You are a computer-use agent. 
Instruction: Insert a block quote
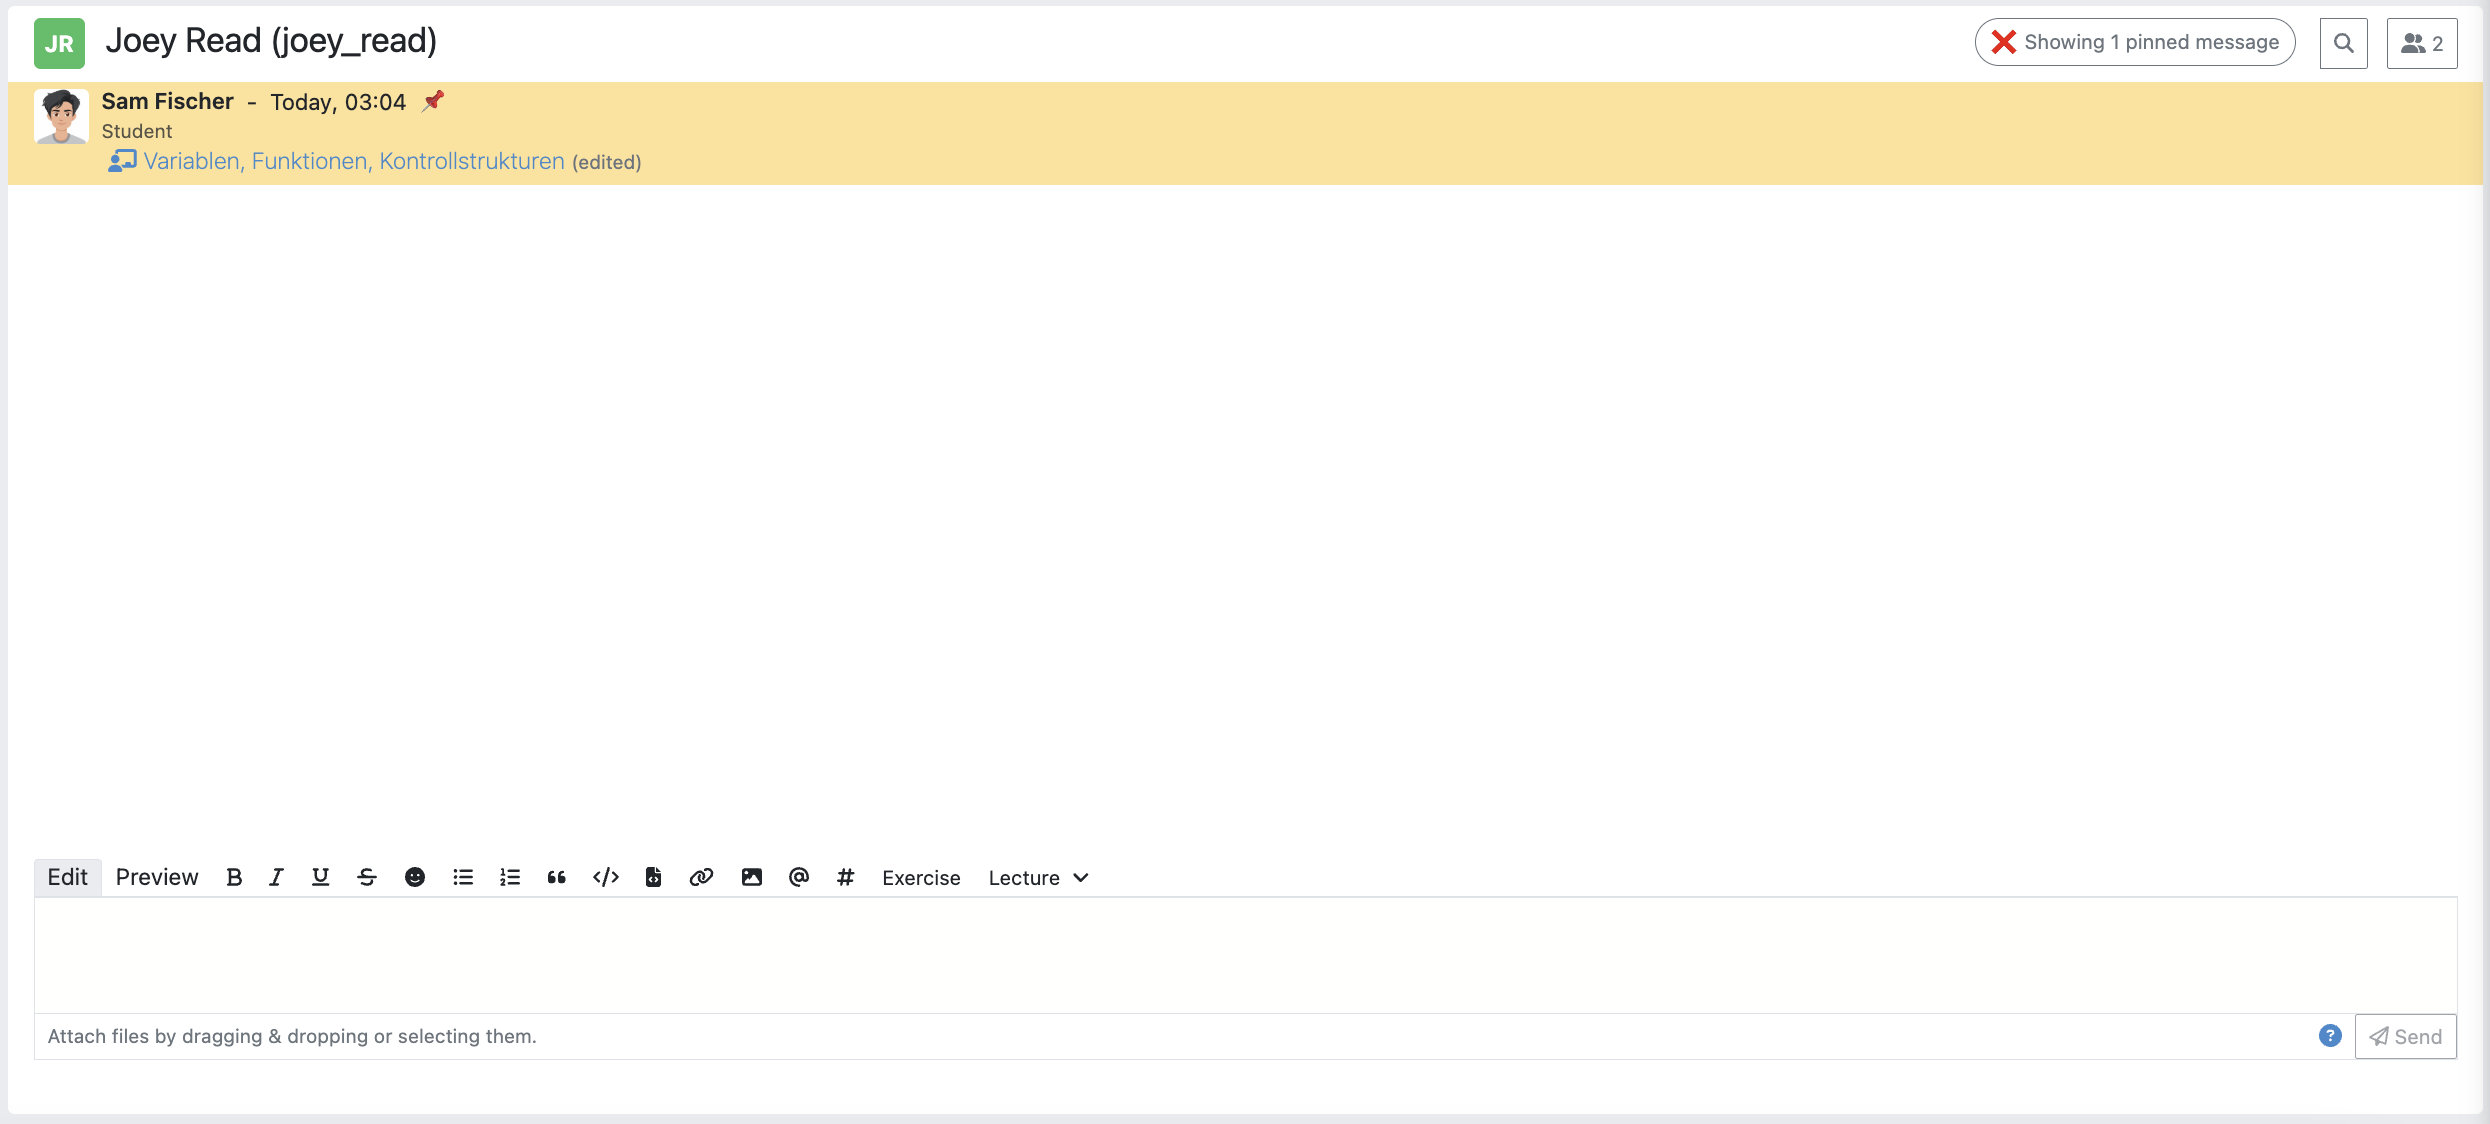click(x=557, y=877)
